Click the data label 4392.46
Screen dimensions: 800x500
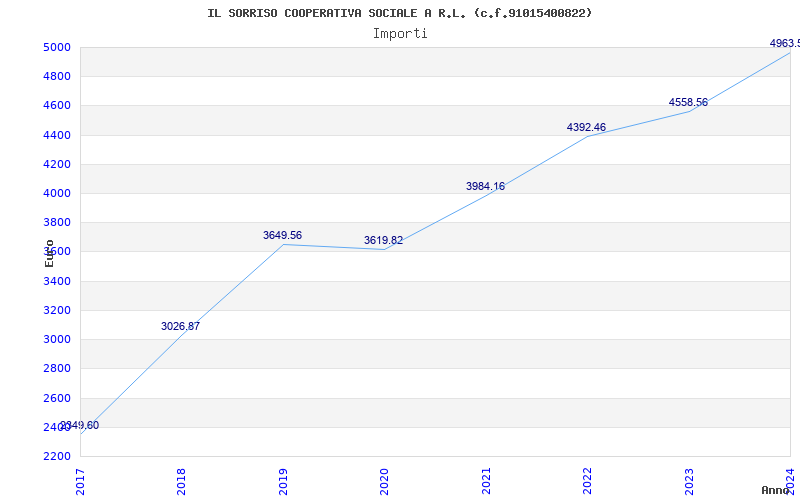(586, 128)
